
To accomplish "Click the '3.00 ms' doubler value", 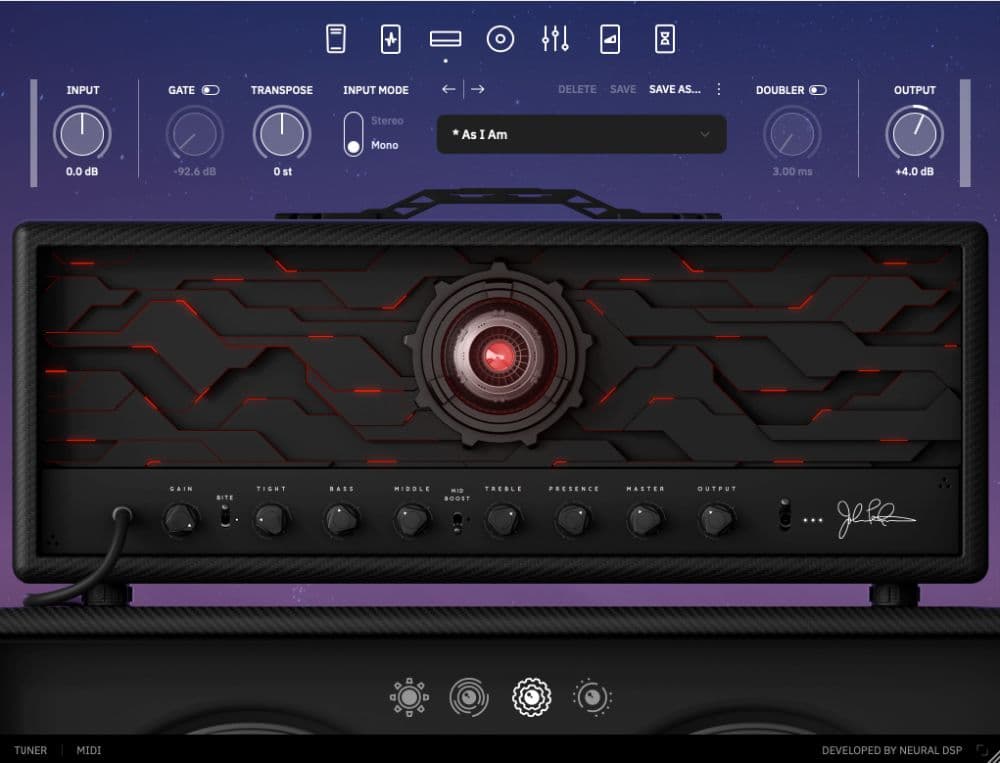I will 792,172.
